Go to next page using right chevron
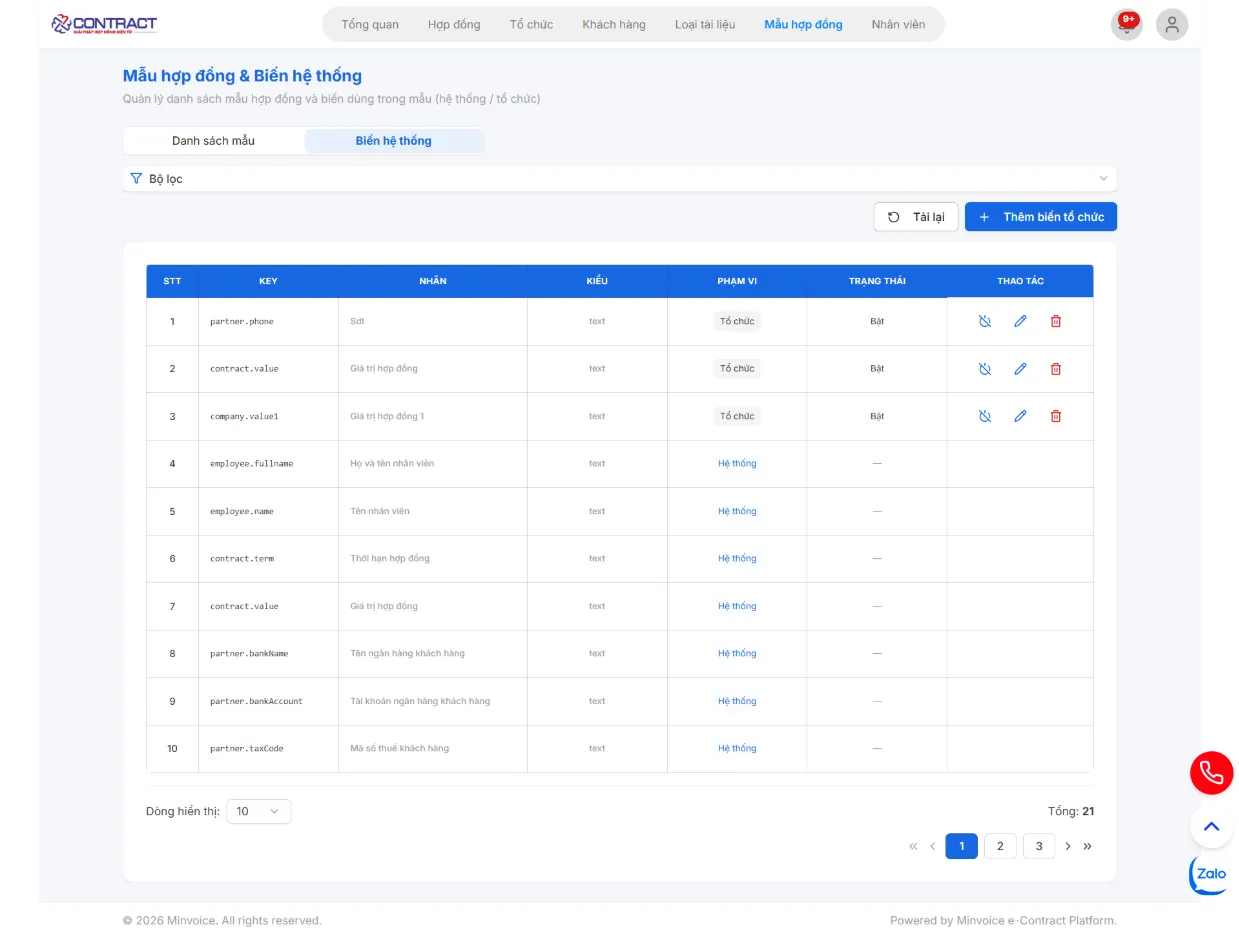Screen dimensions: 1239x937 (x=1068, y=846)
